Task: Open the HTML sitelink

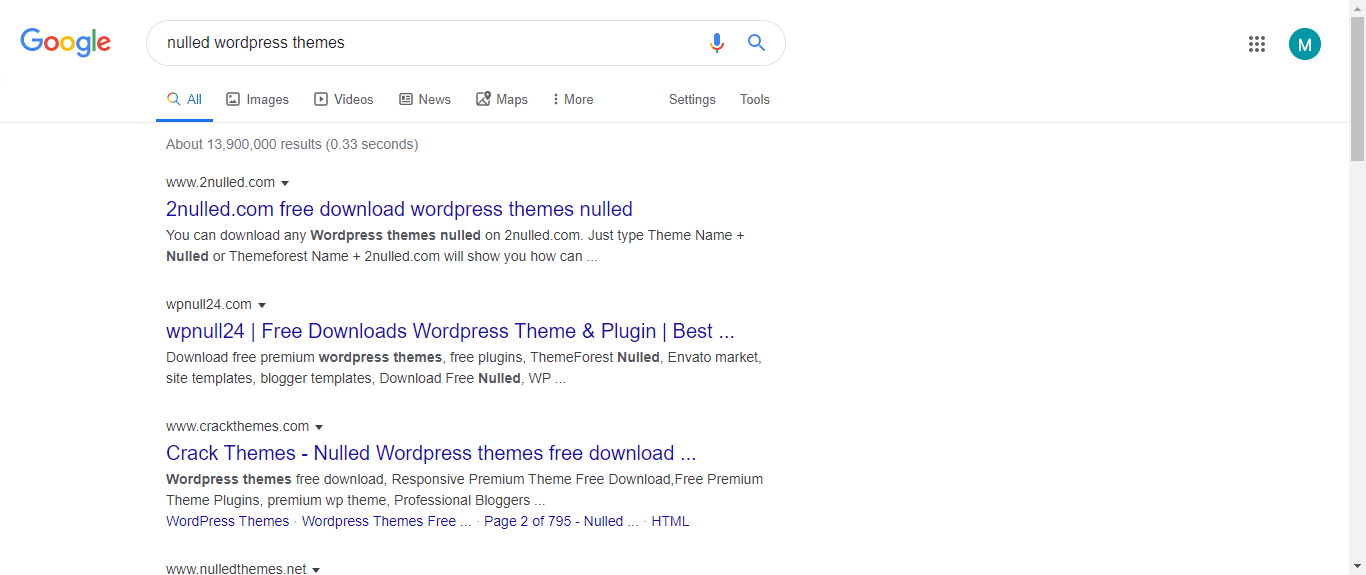Action: pos(670,521)
